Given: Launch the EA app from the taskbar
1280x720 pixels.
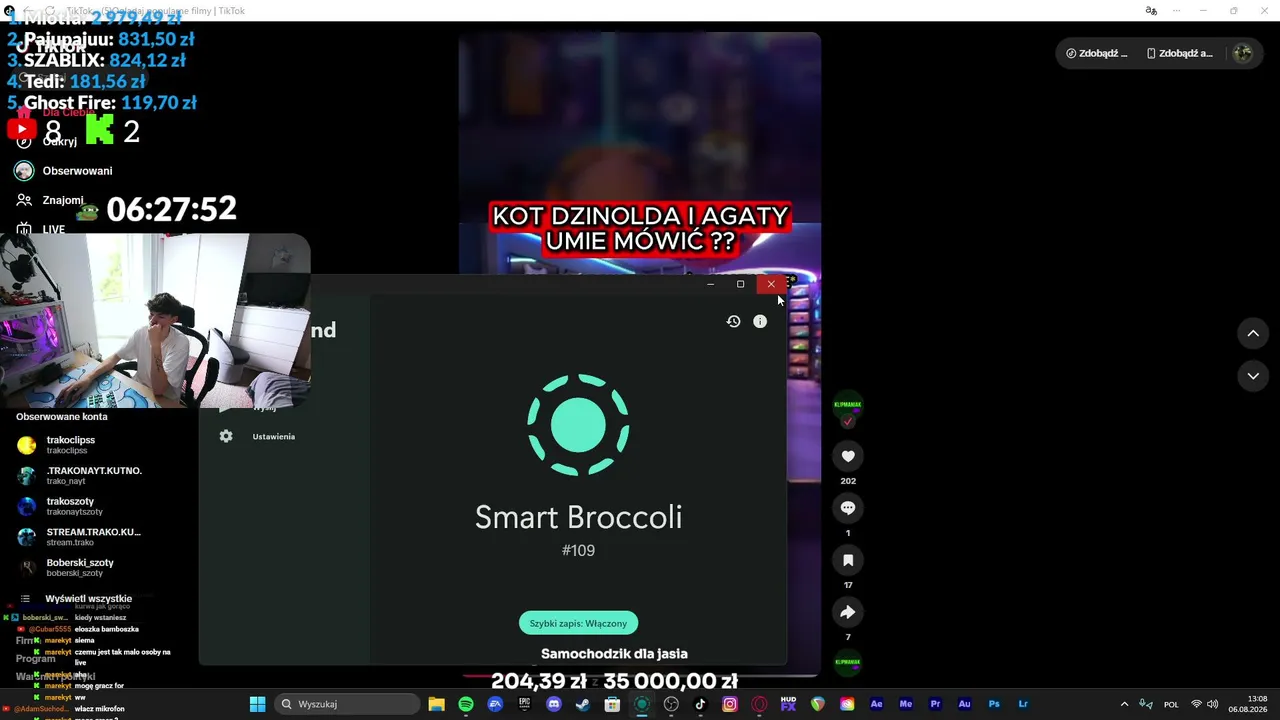Looking at the screenshot, I should pyautogui.click(x=495, y=704).
